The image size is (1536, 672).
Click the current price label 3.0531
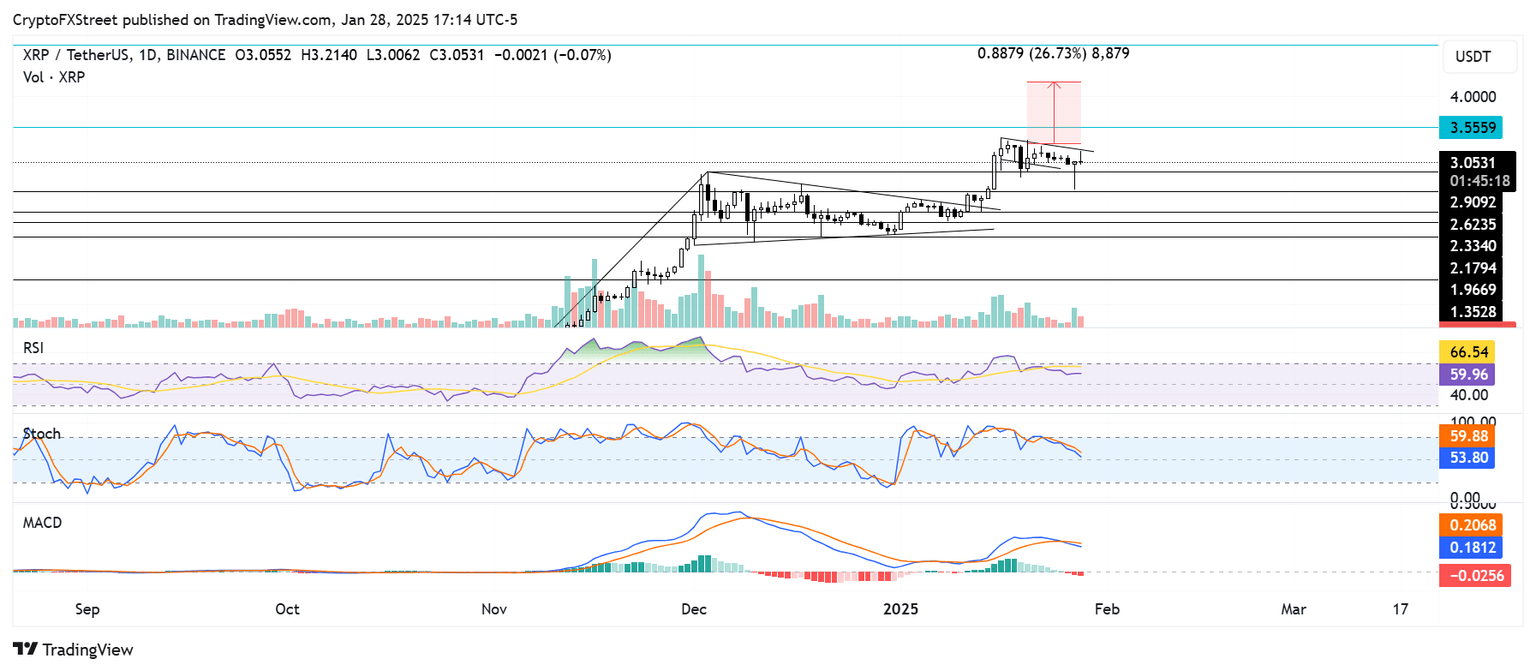click(x=1475, y=162)
